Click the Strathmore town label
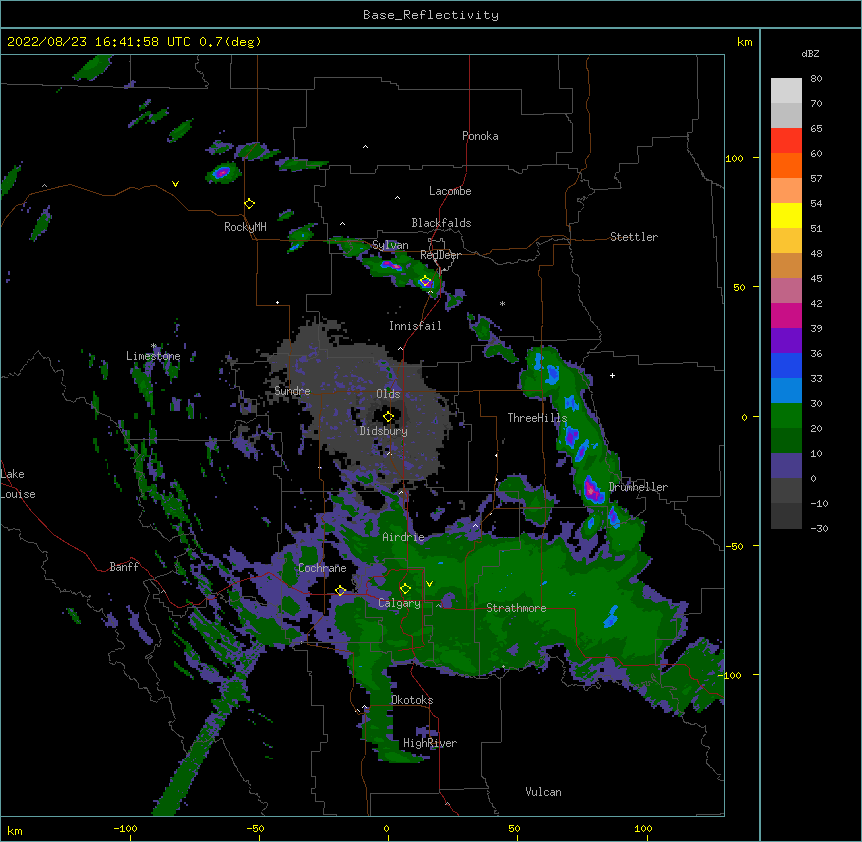The image size is (862, 842). (516, 608)
